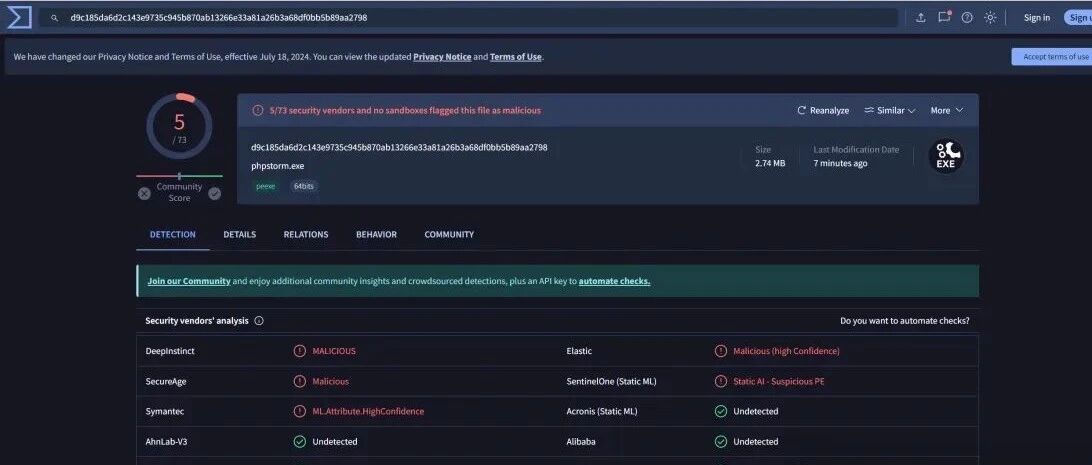Click the EXE file type icon
Image resolution: width=1092 pixels, height=465 pixels.
pos(946,156)
